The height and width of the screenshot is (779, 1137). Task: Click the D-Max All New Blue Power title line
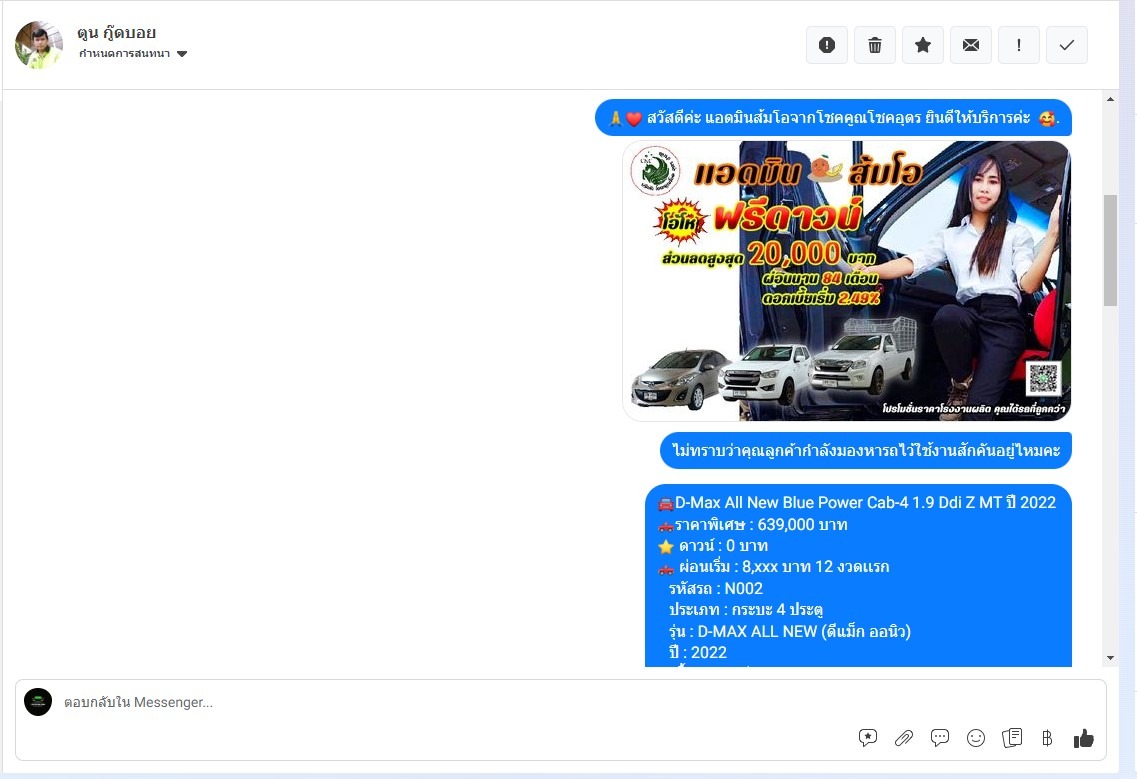click(x=857, y=503)
